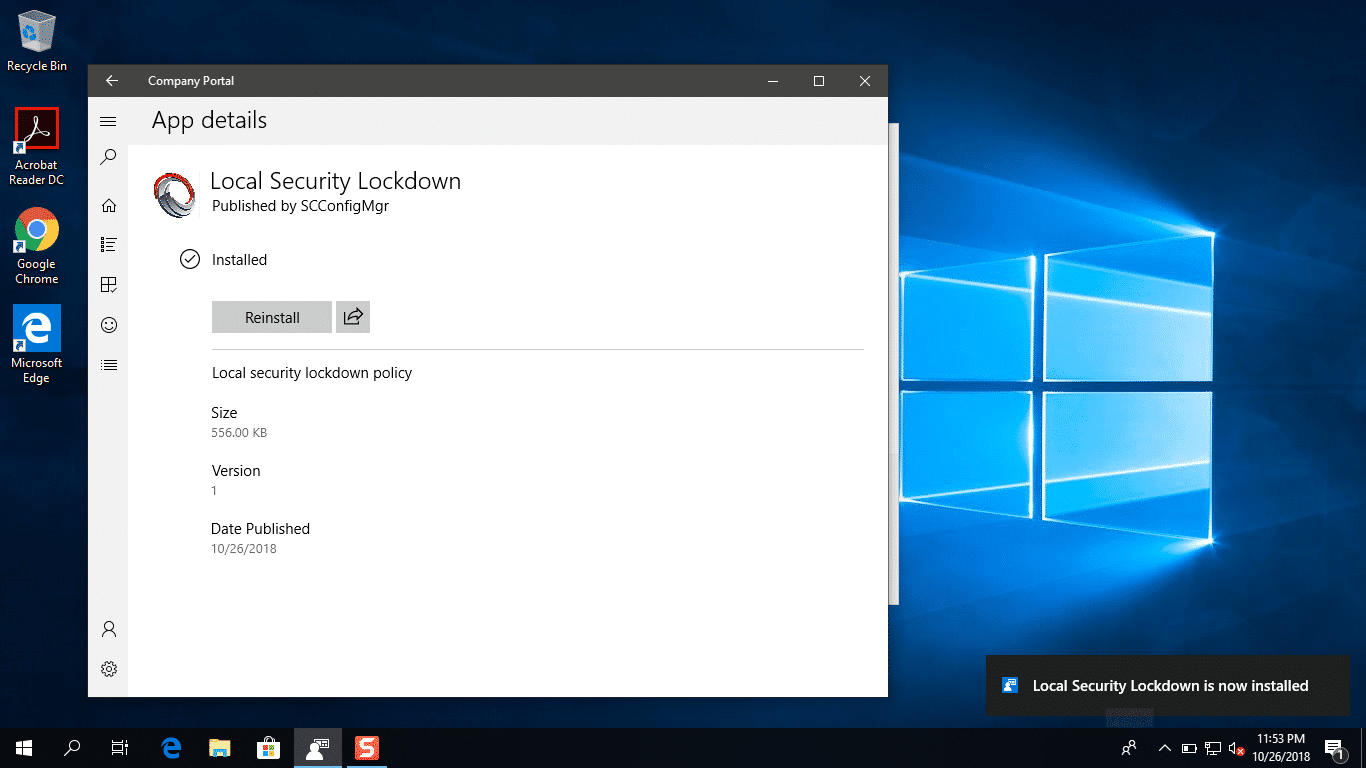Launch Edge from taskbar
Viewport: 1366px width, 768px height.
[x=171, y=747]
